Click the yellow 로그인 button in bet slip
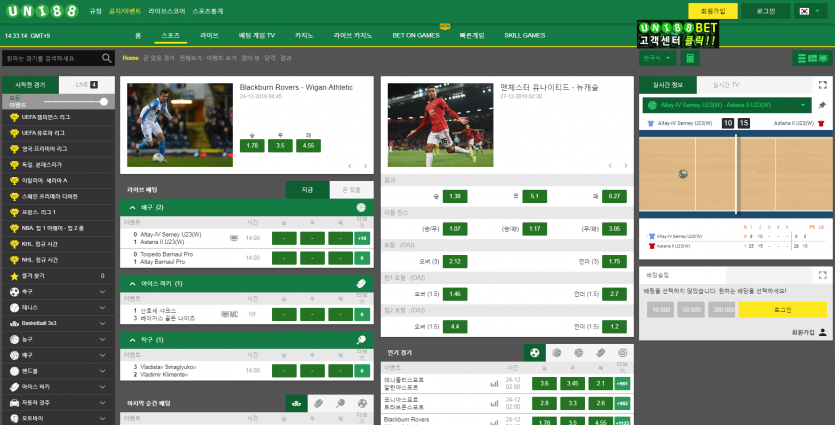 (782, 309)
